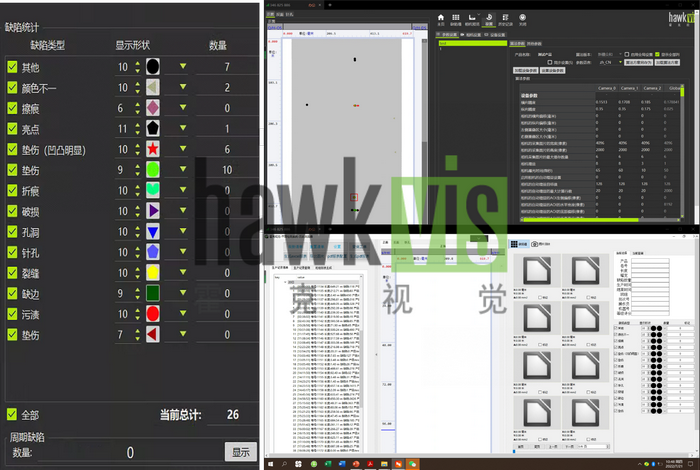Click the red star shape for 垫伤(凹凸明显)
This screenshot has height=470, width=700.
(153, 149)
